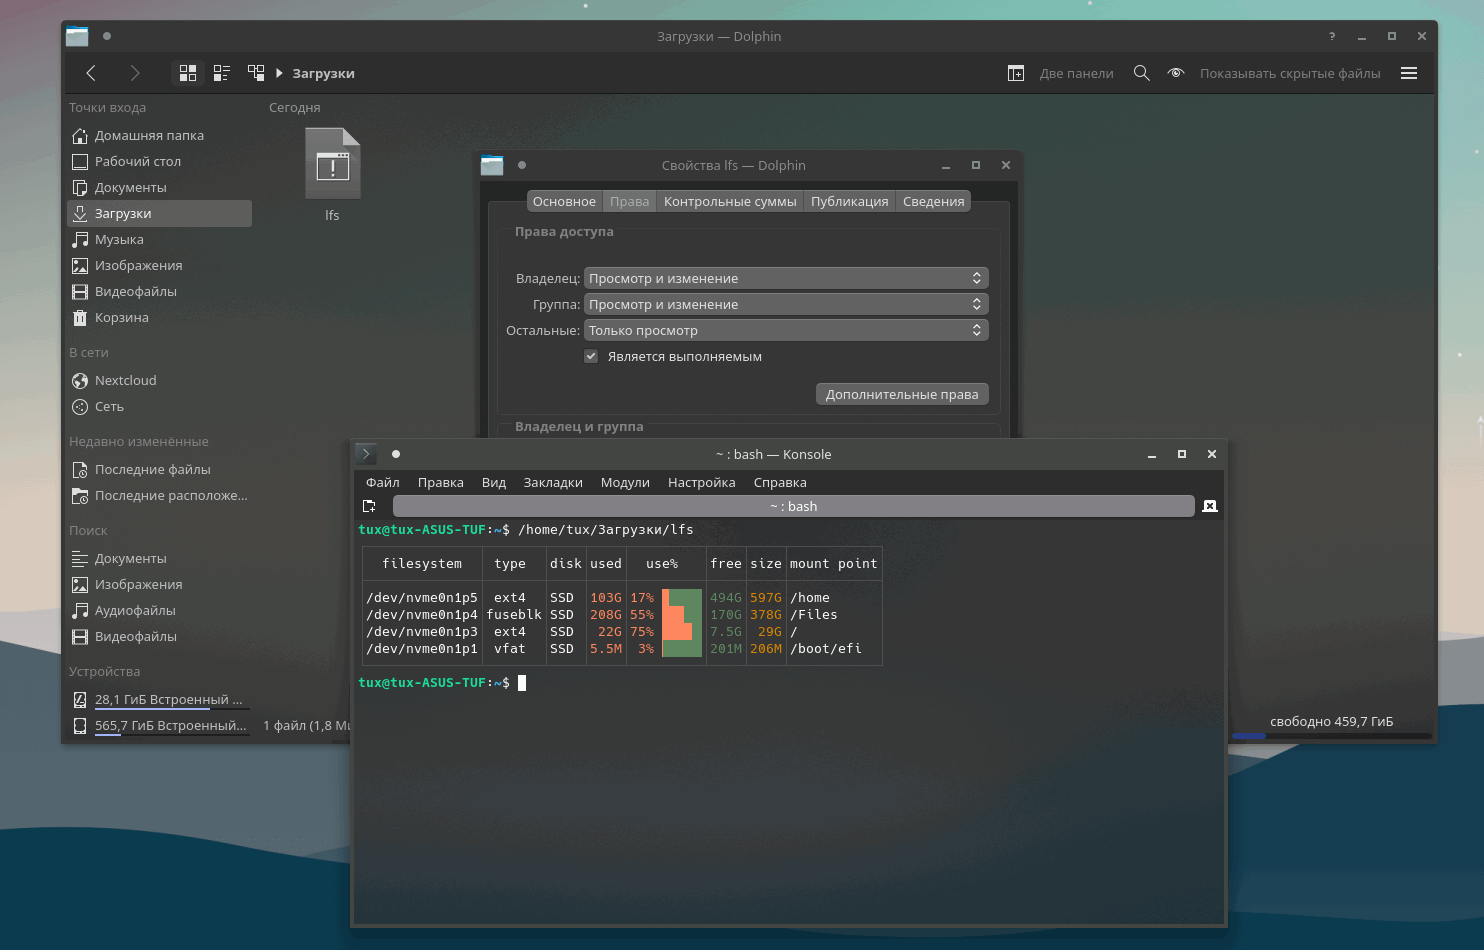This screenshot has height=950, width=1484.
Task: Open the 565,7 ГиБ built-in device
Action: (x=159, y=725)
